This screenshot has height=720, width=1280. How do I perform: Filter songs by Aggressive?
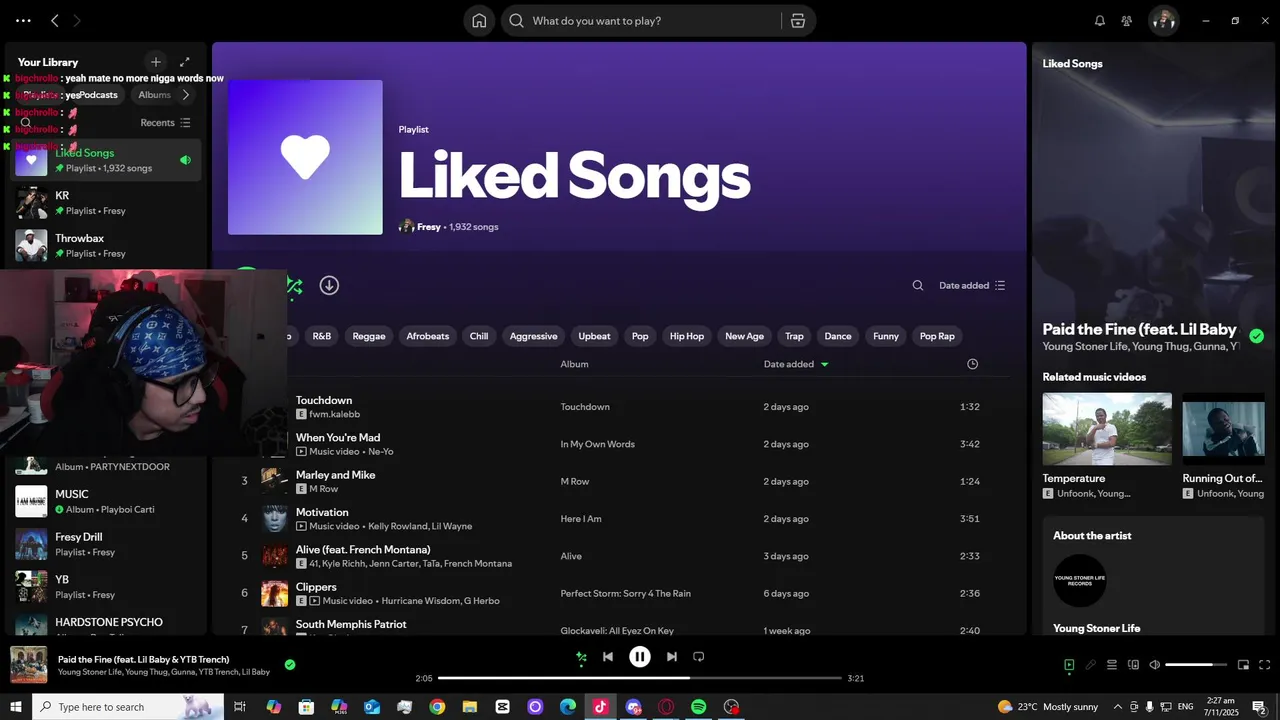[x=534, y=336]
